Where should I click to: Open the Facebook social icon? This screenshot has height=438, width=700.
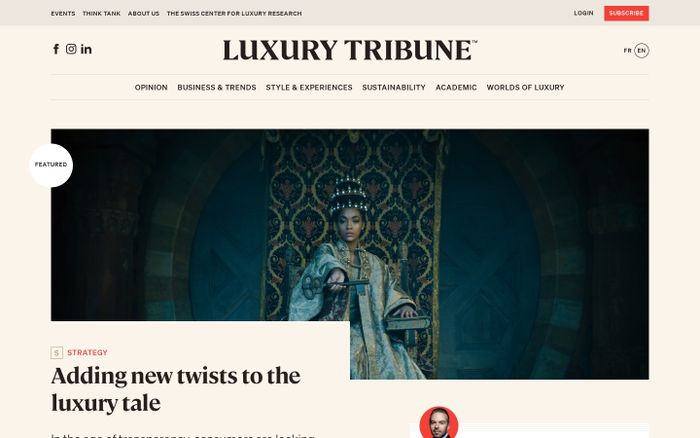[x=56, y=49]
